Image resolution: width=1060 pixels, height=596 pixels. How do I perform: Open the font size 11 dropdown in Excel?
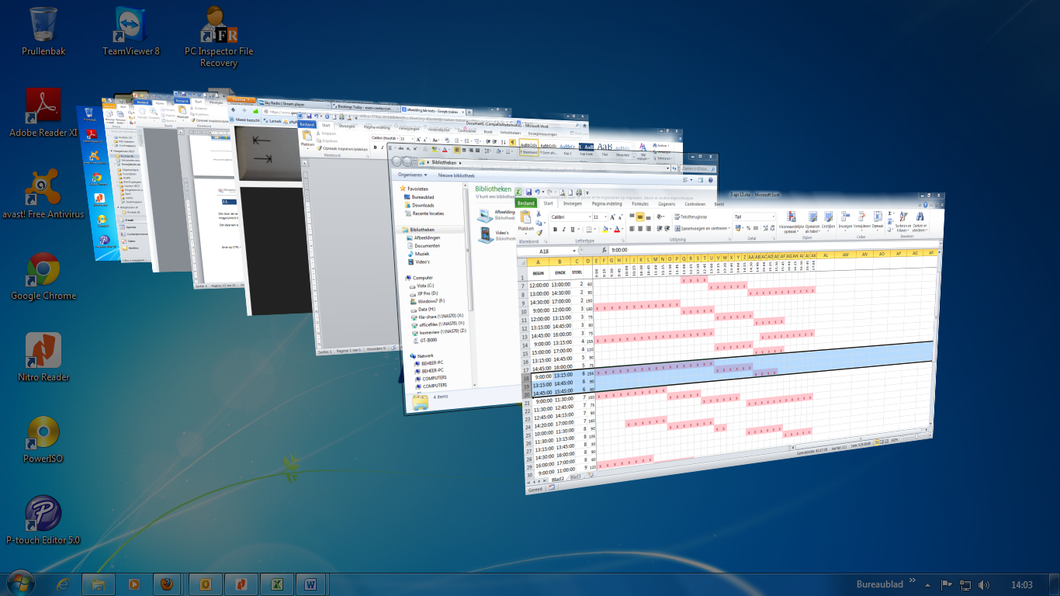point(606,217)
